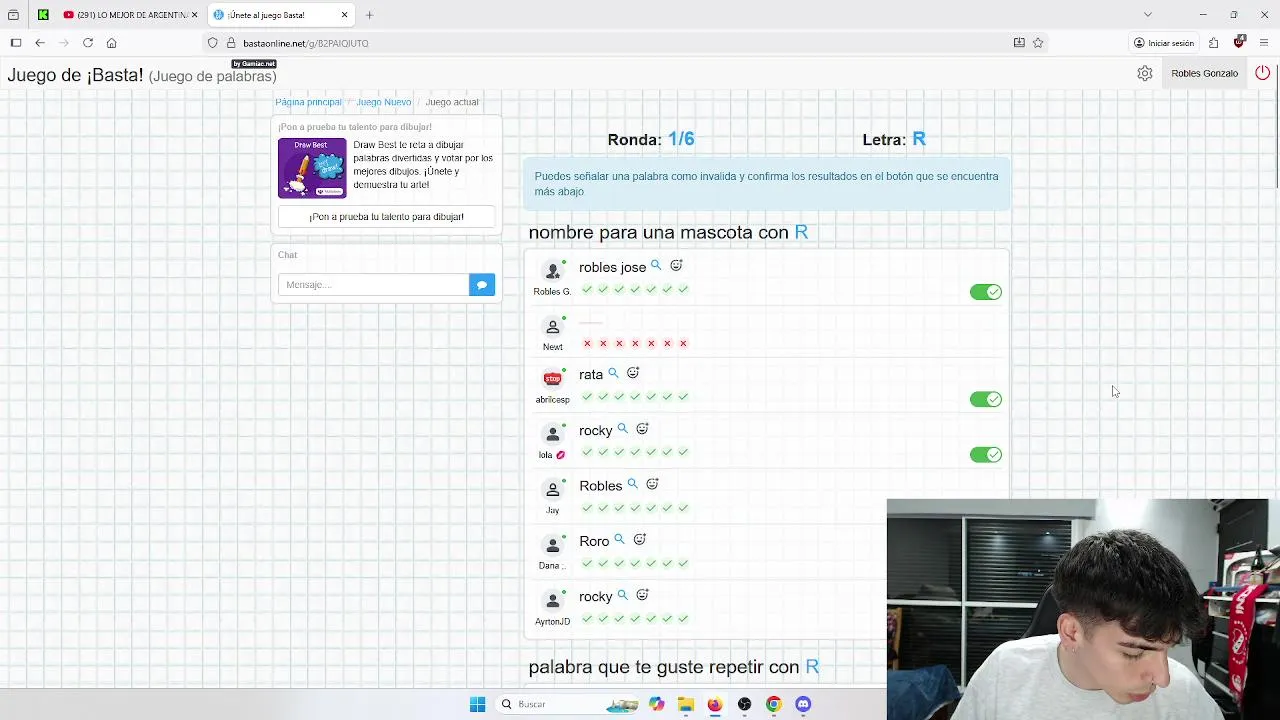Open the browser sidebar icon
Viewport: 1280px width, 720px height.
[x=16, y=43]
